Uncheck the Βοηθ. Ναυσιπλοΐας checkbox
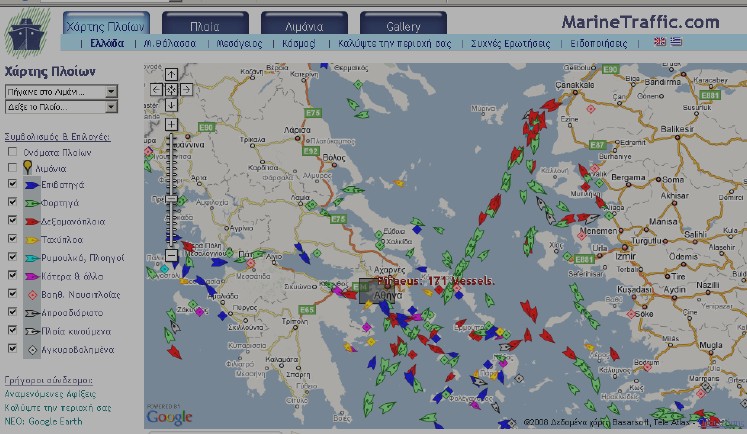Viewport: 747px width, 434px height. (x=12, y=293)
